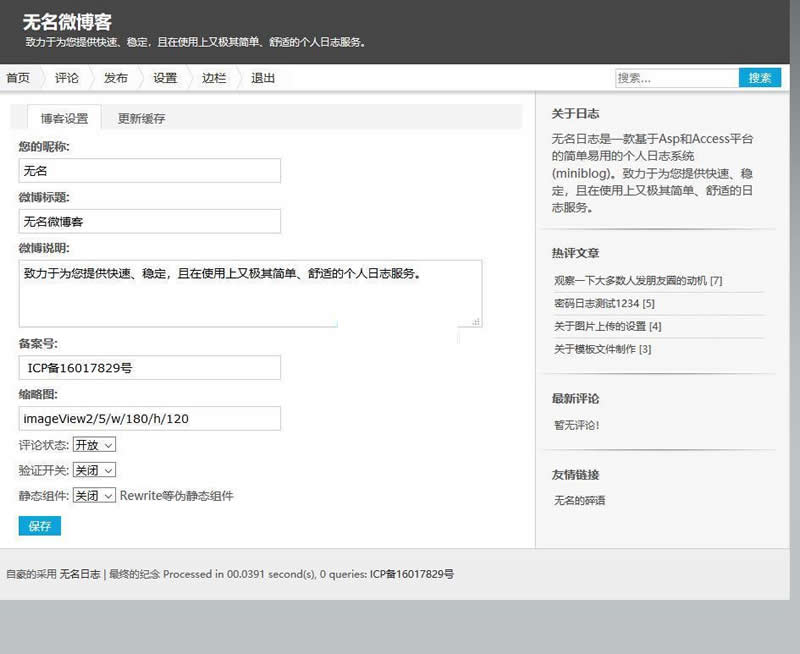Click the 保存 button
The image size is (800, 654).
pos(40,526)
